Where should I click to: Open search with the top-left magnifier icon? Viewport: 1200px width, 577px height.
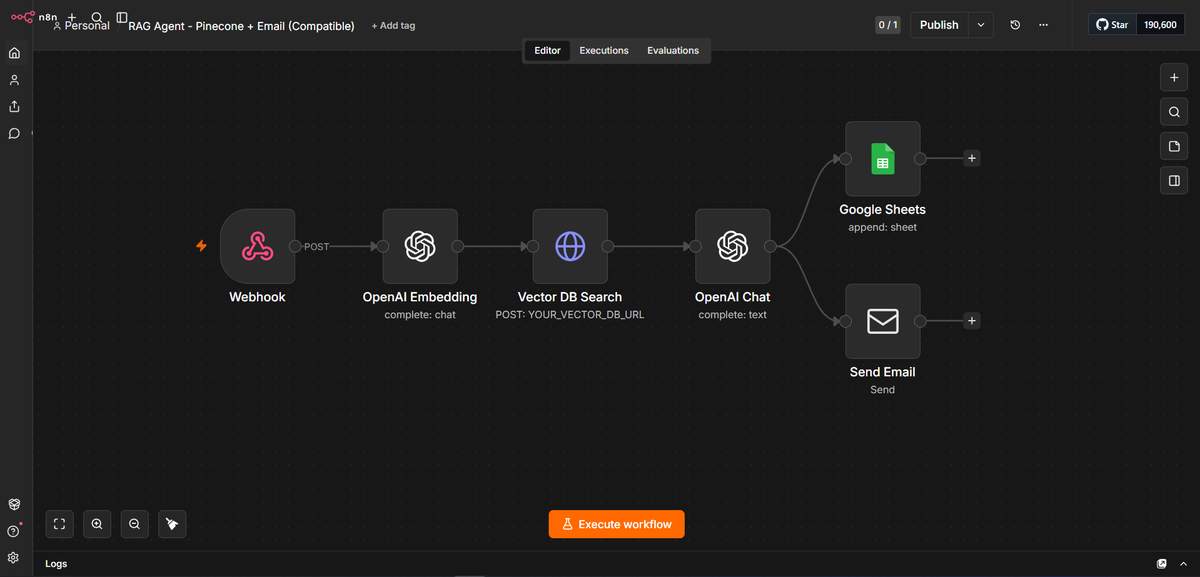pyautogui.click(x=97, y=17)
